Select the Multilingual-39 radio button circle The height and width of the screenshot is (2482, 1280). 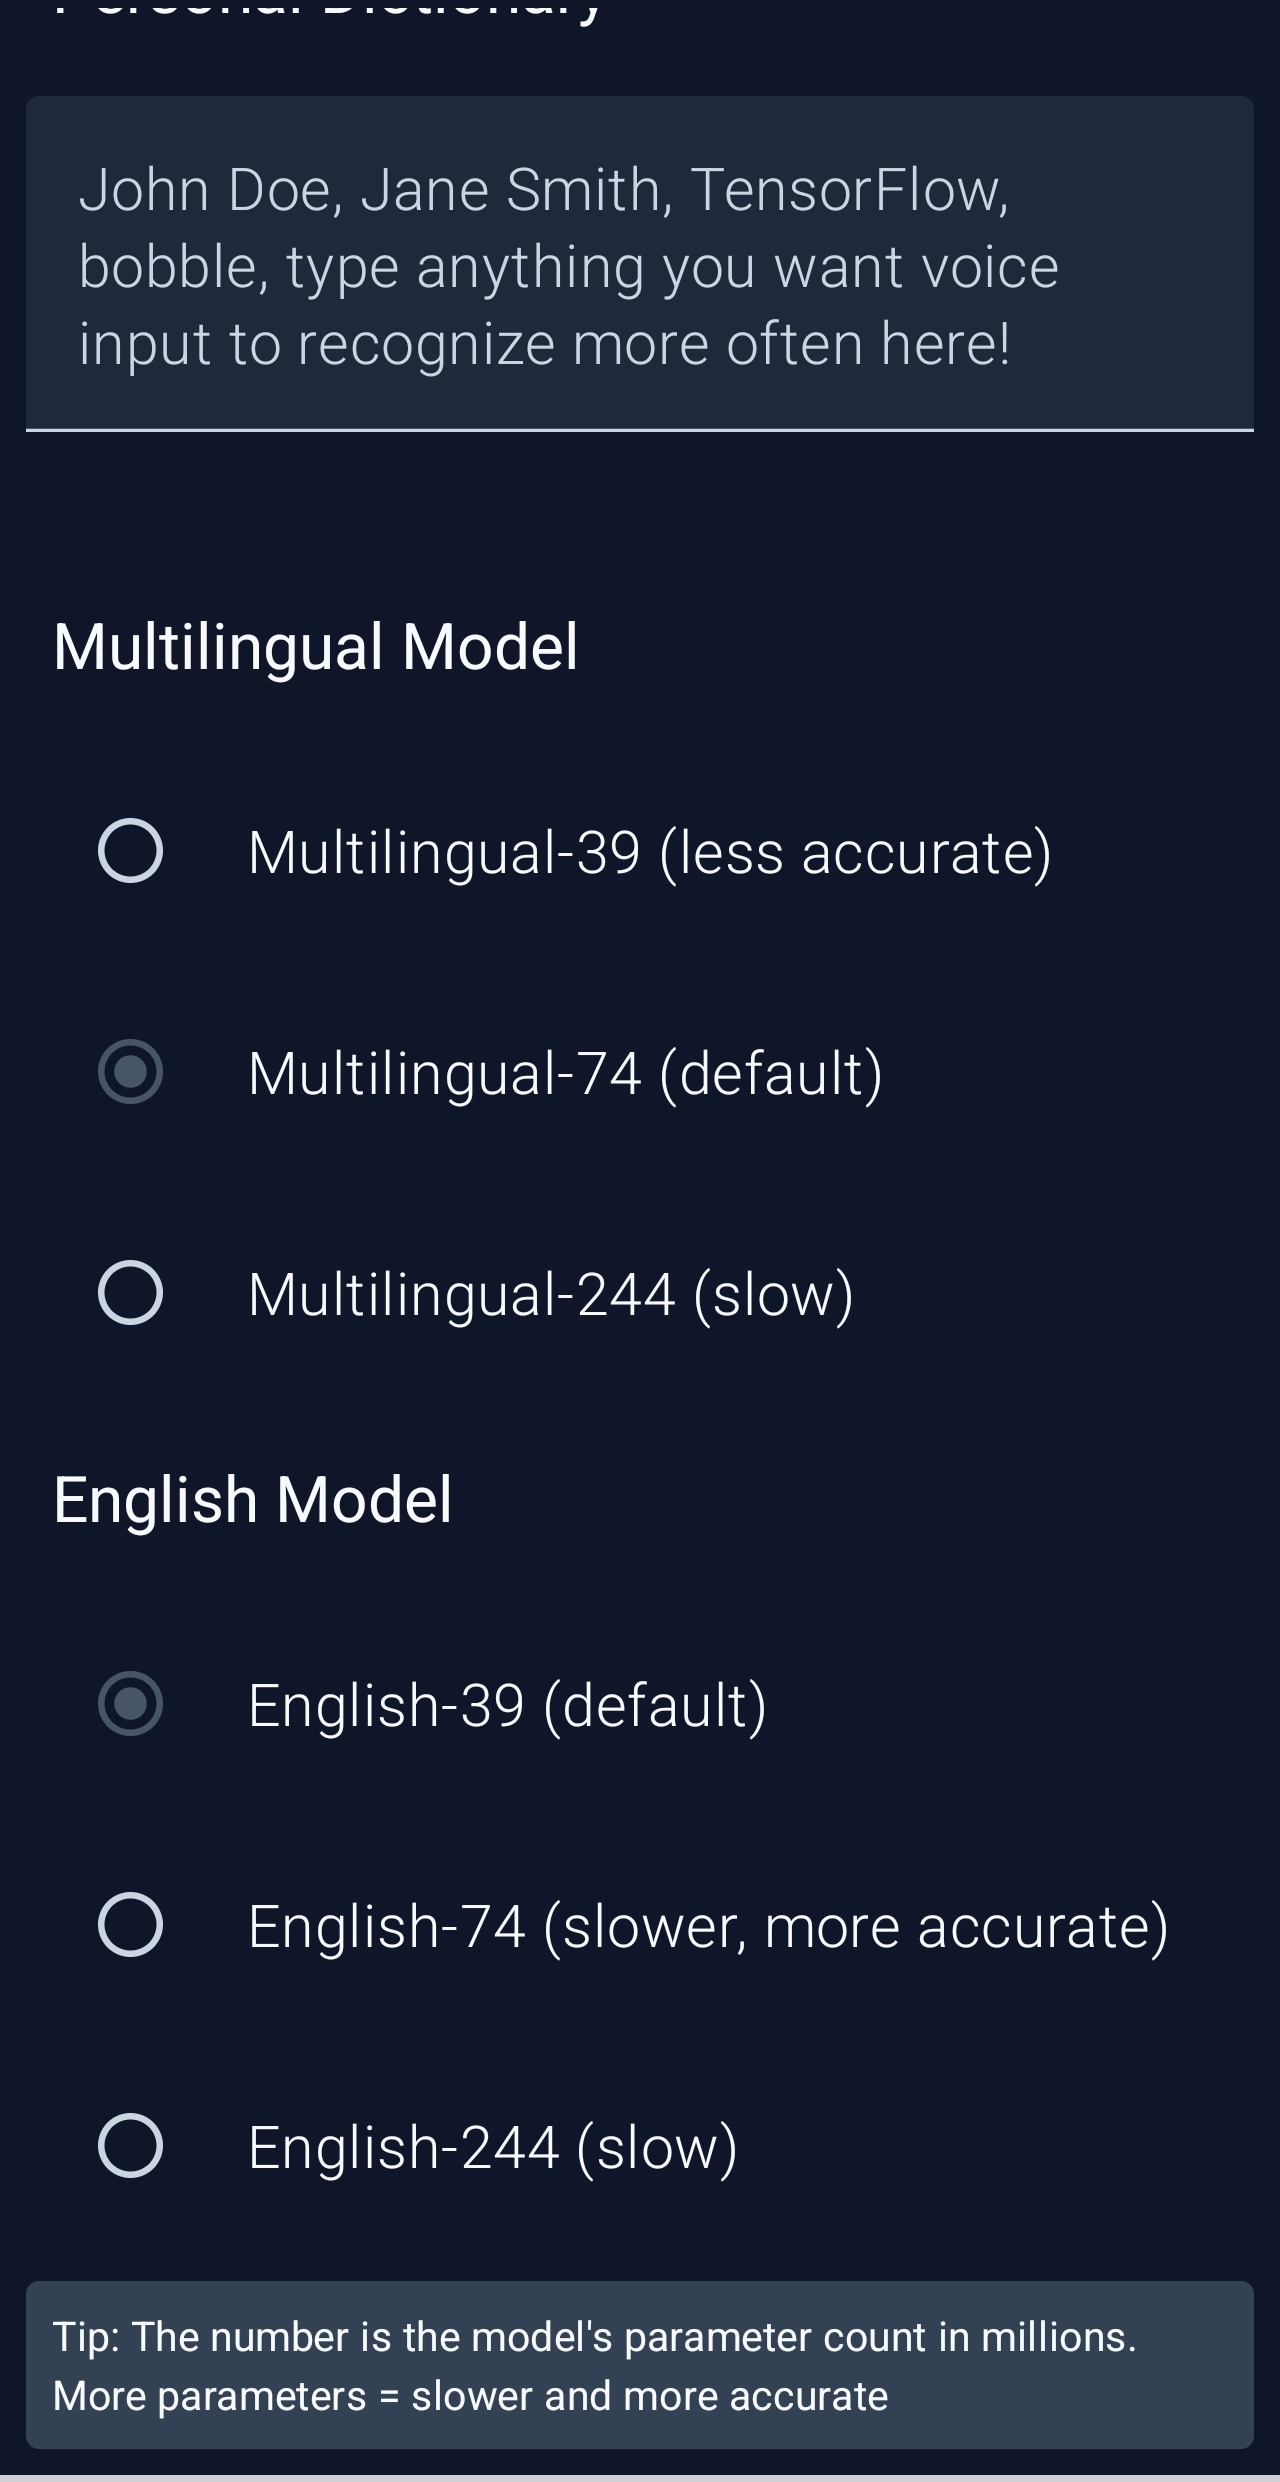(x=130, y=851)
